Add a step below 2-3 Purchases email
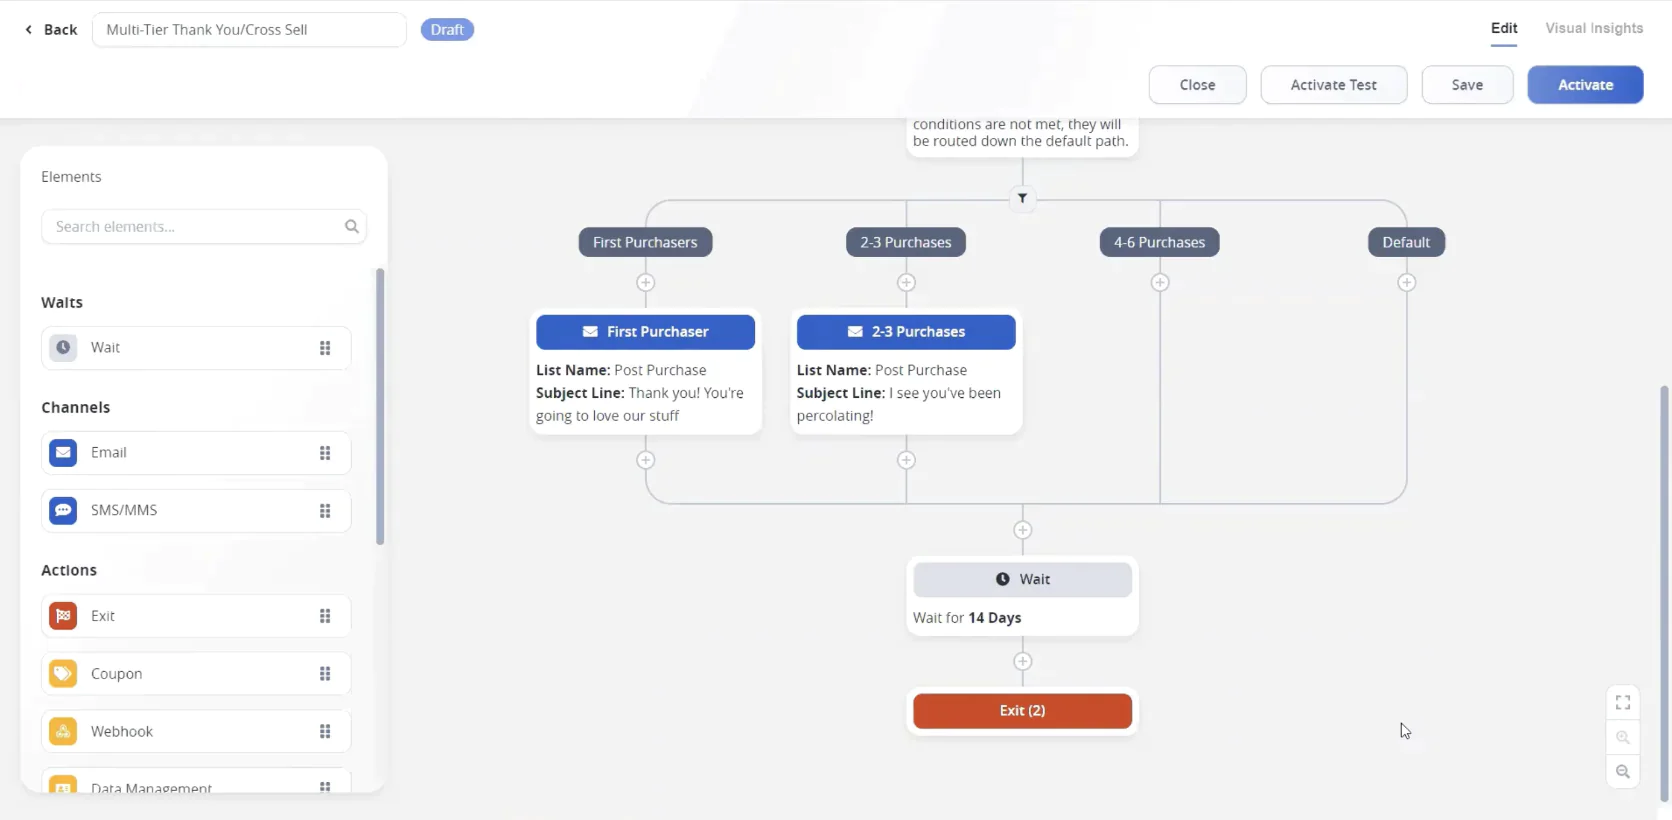The height and width of the screenshot is (820, 1672). pyautogui.click(x=906, y=460)
